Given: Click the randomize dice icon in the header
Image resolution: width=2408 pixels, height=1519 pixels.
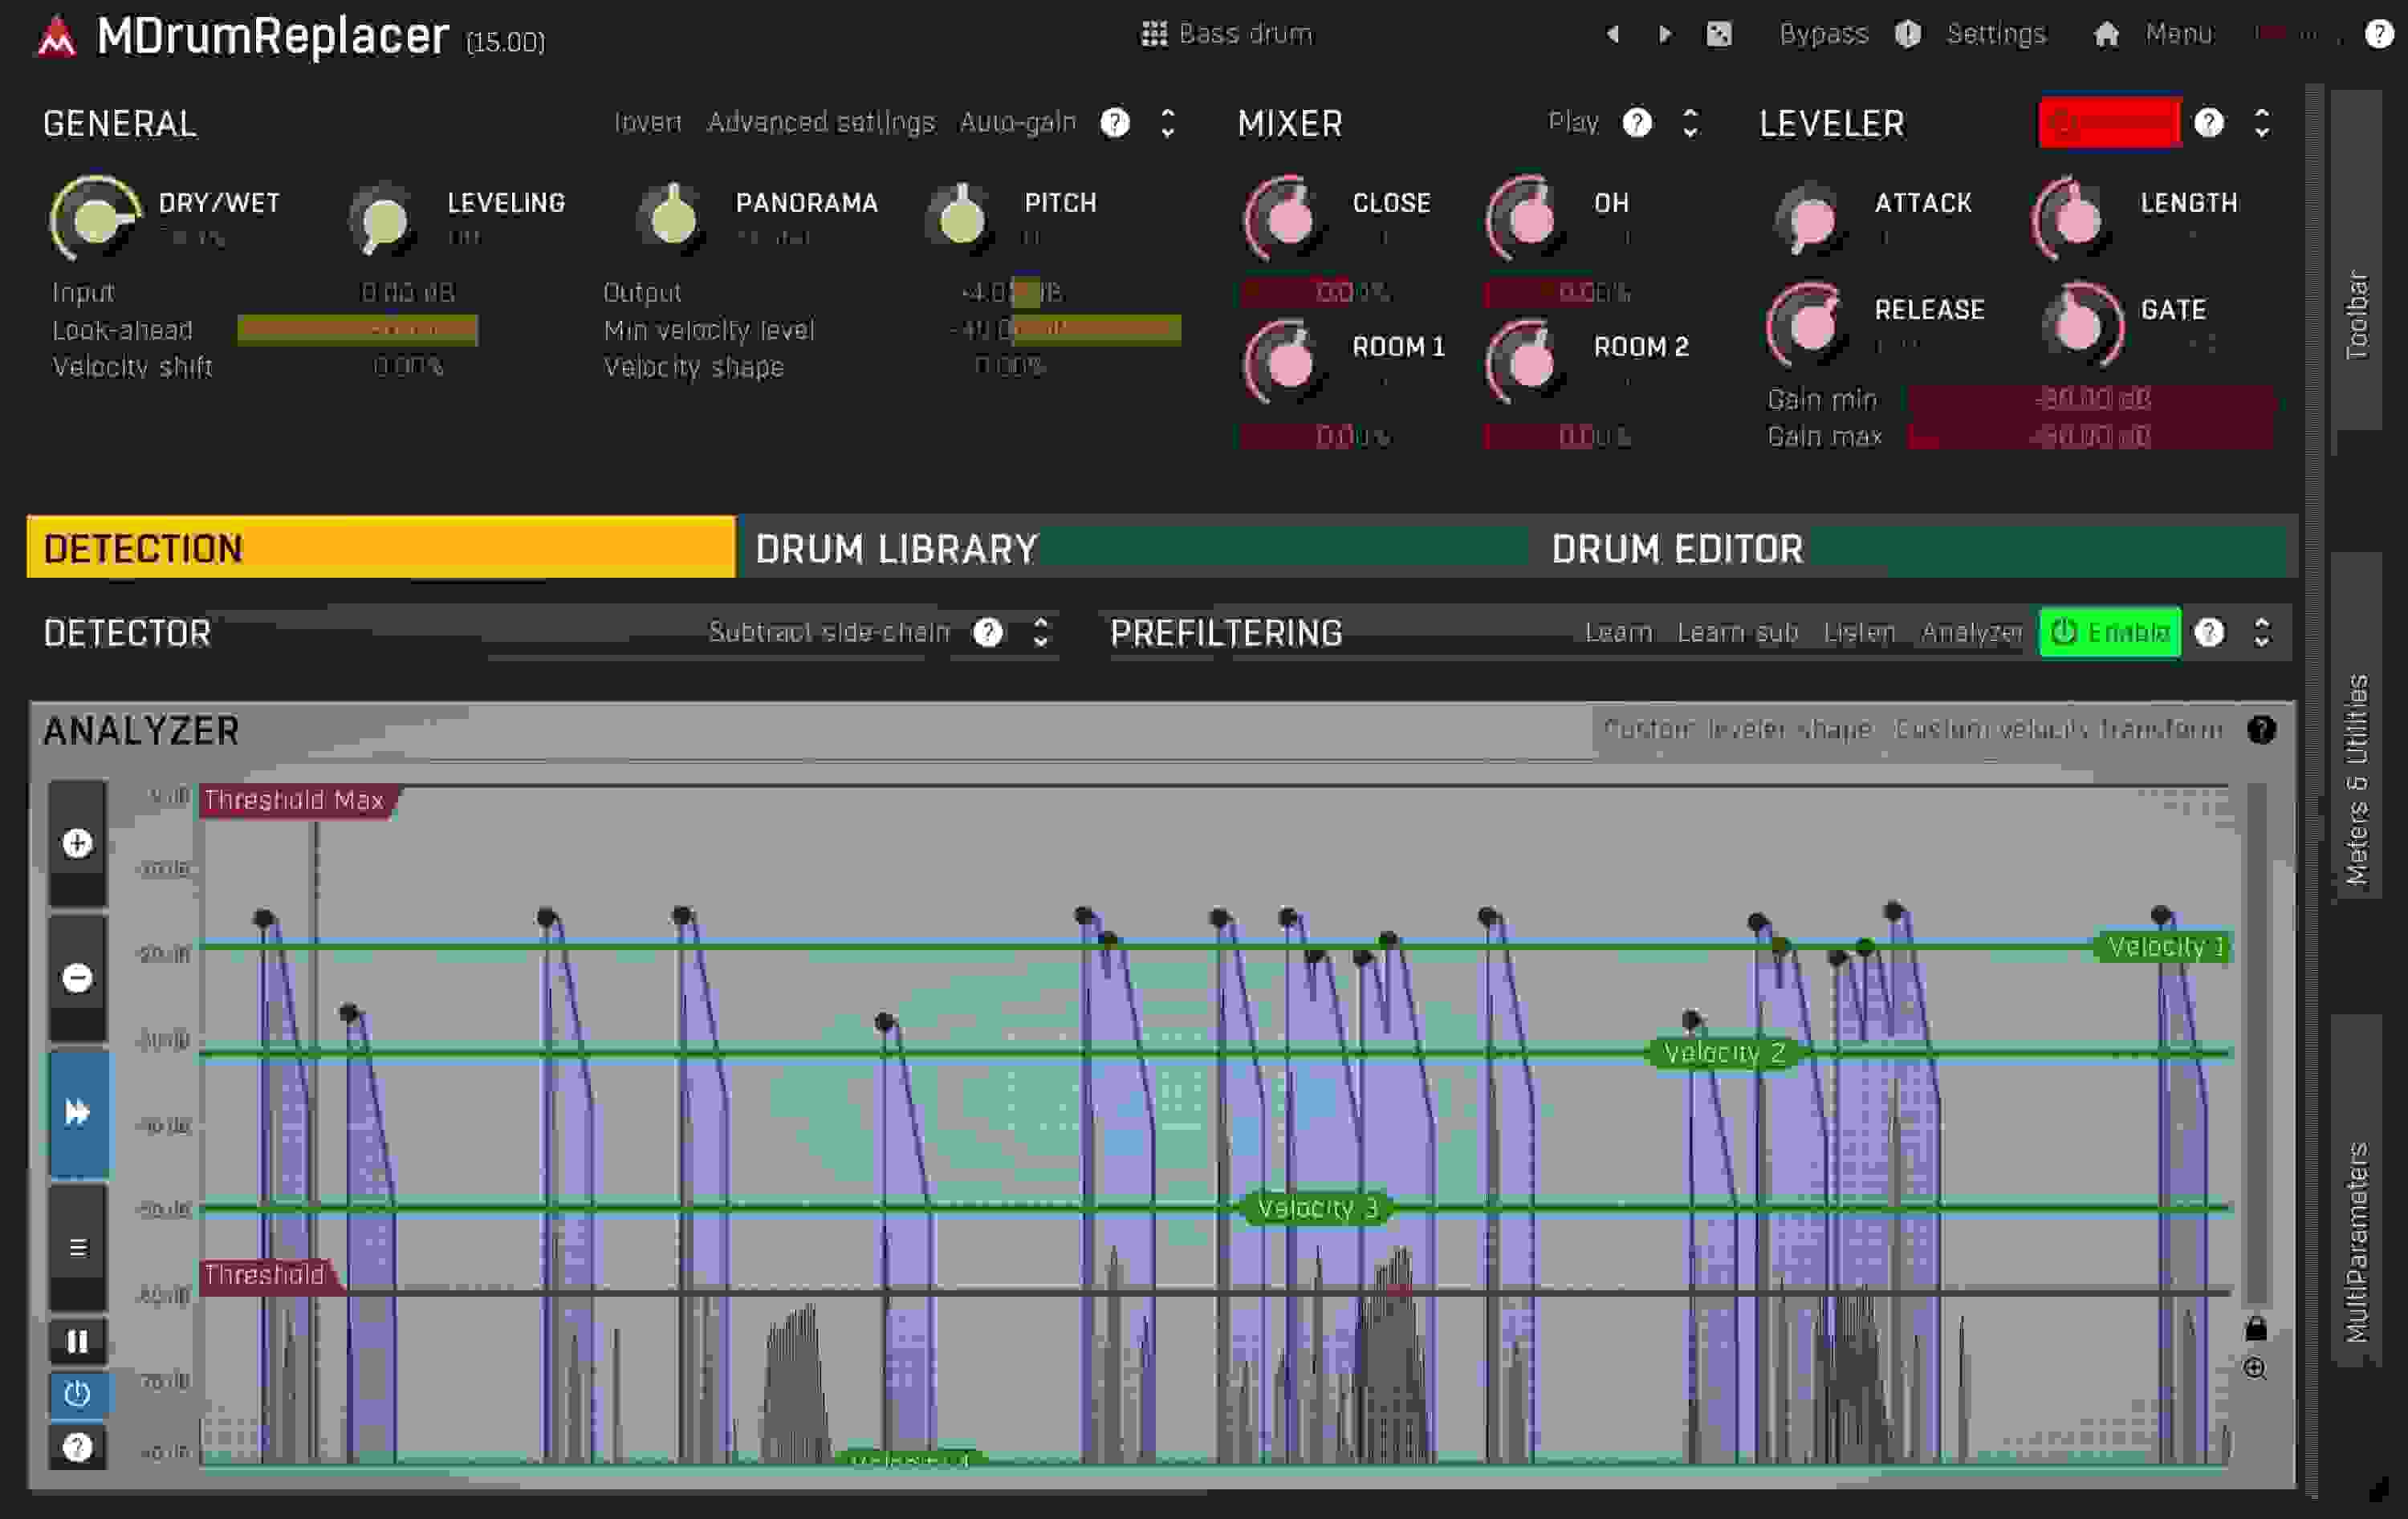Looking at the screenshot, I should point(1720,33).
